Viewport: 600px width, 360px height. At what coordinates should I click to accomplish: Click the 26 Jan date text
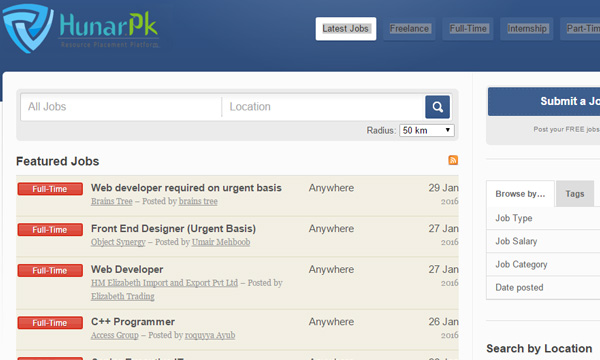coord(443,322)
